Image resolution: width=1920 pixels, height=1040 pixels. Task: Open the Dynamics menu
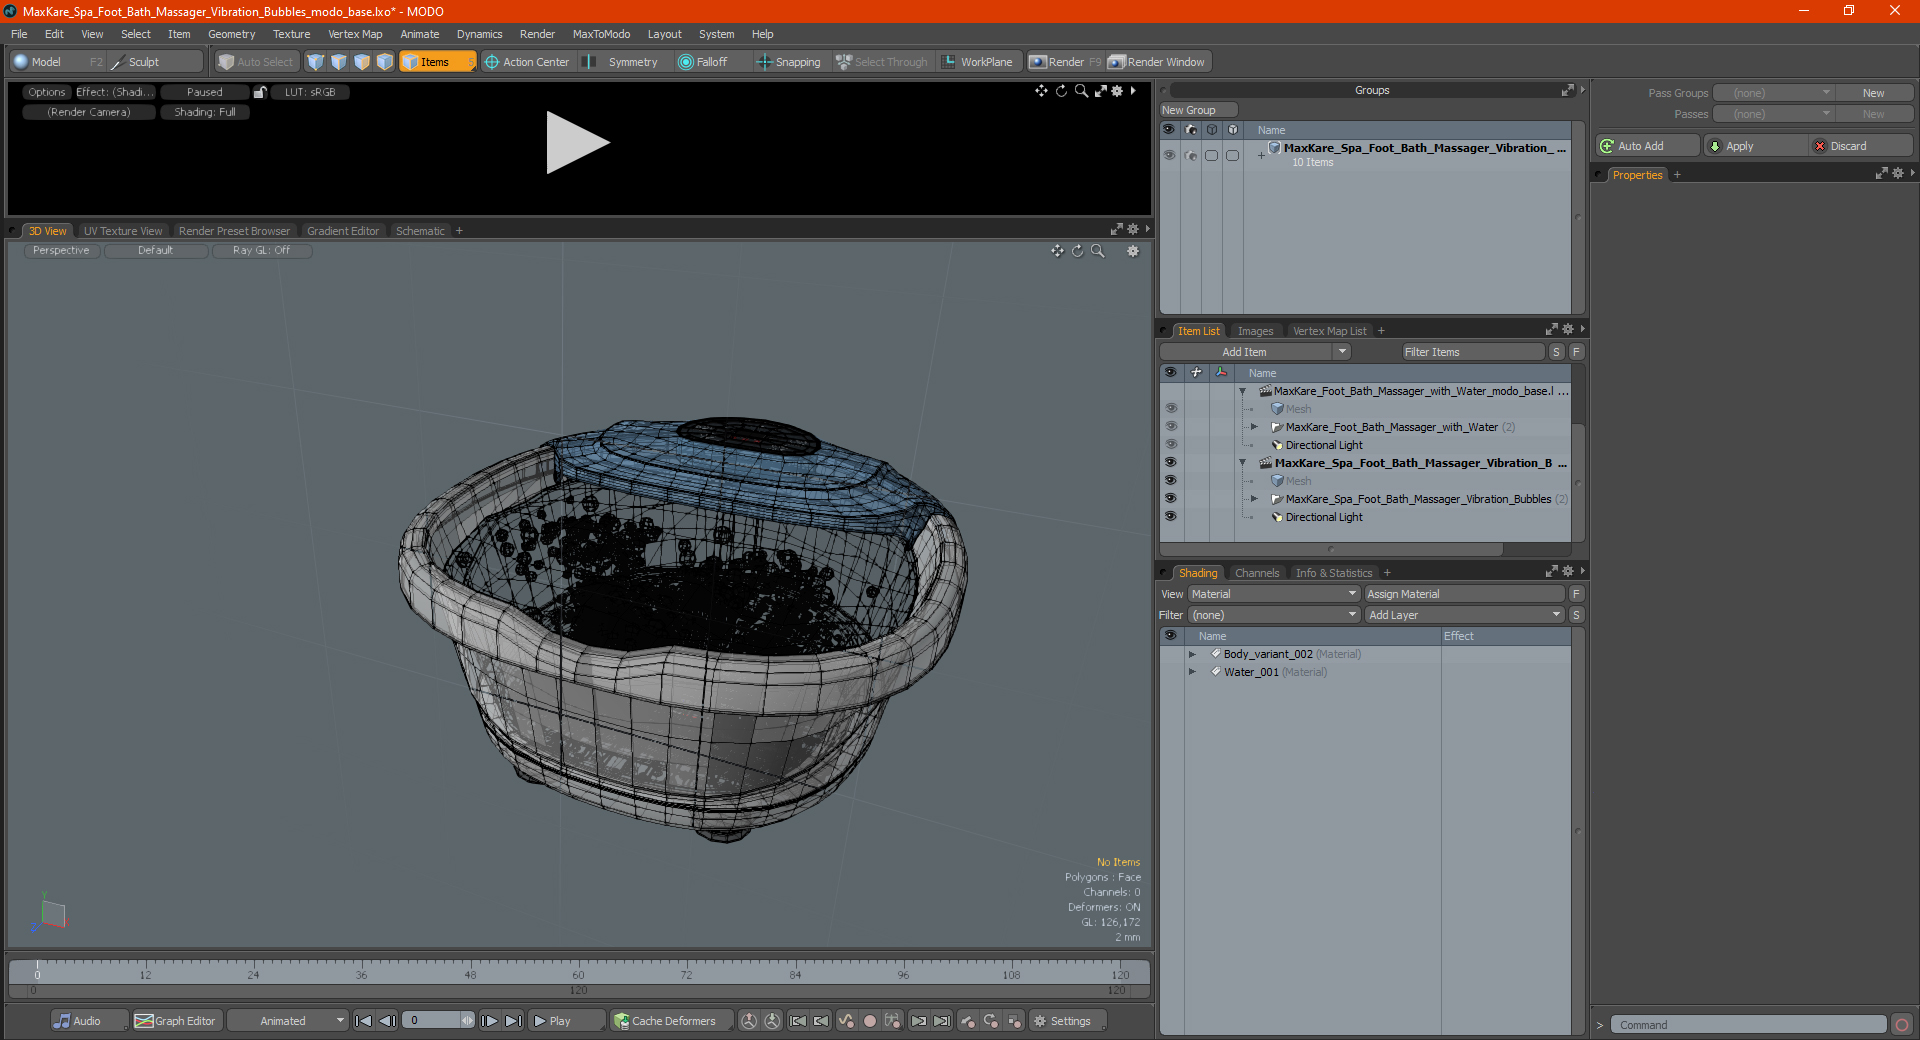pyautogui.click(x=479, y=34)
